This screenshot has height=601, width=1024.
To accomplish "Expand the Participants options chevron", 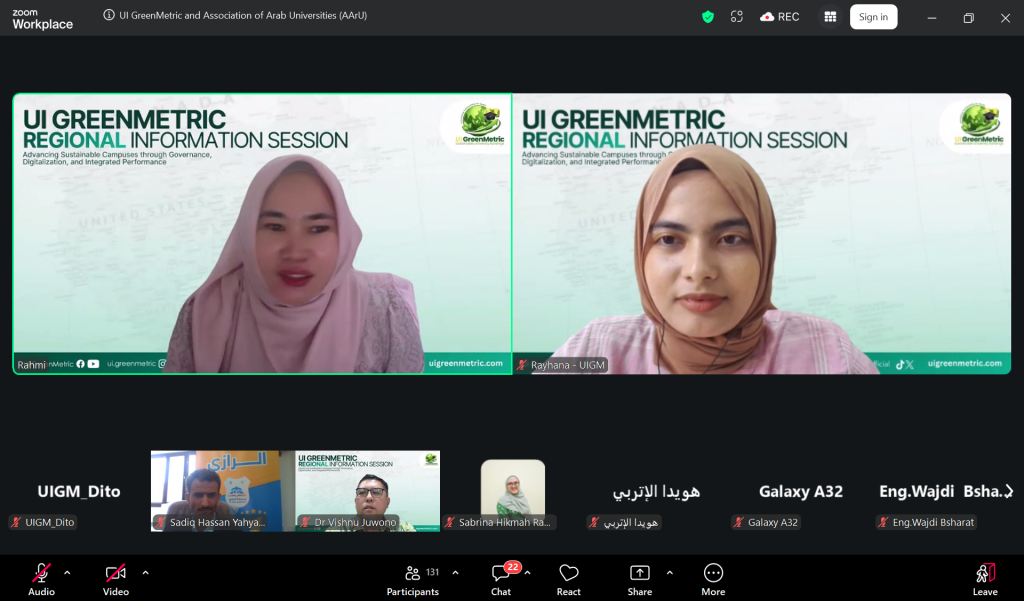I will click(x=455, y=573).
